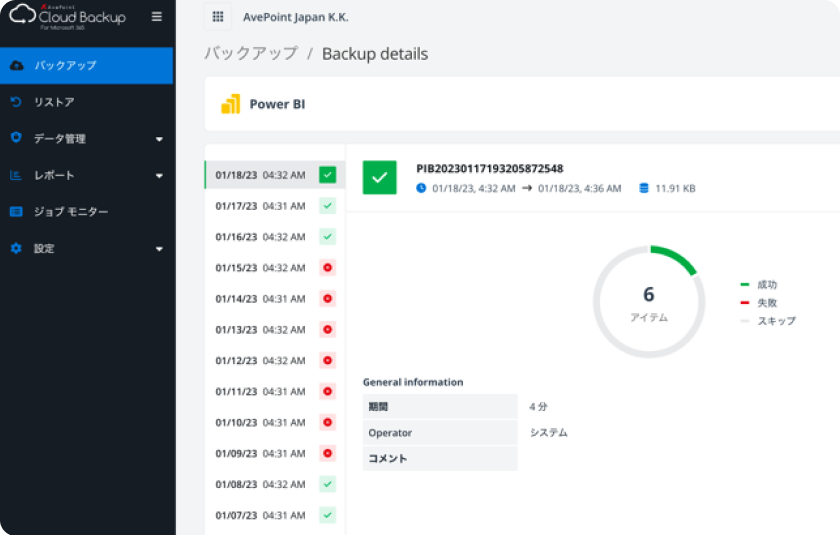Go back via バックアップ breadcrumb link
Image resolution: width=840 pixels, height=536 pixels.
[x=251, y=54]
